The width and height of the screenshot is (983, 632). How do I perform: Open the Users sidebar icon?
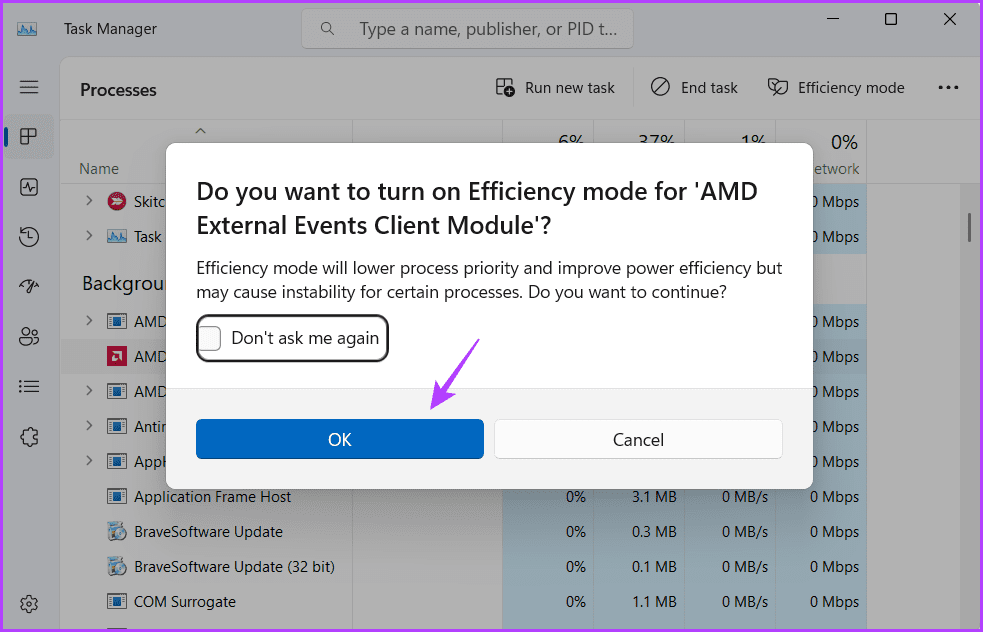(x=29, y=337)
